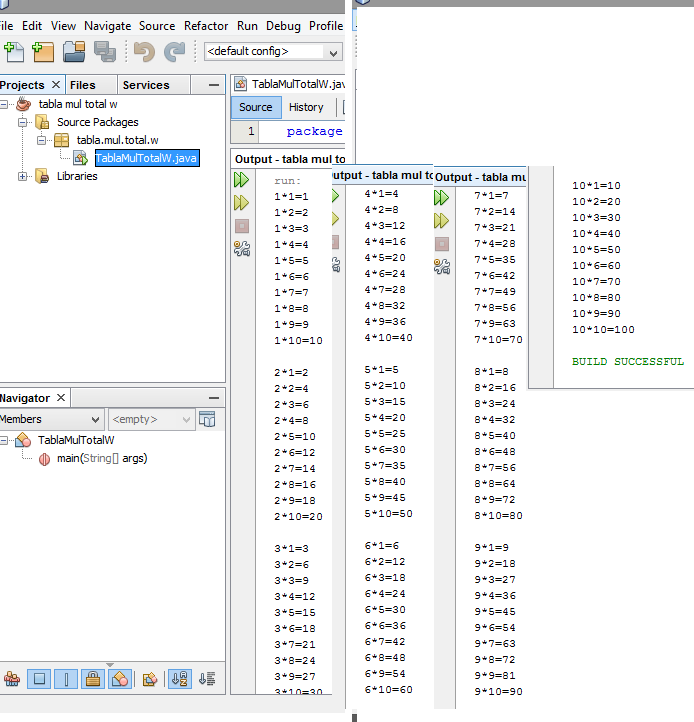Click the Stop icon in first Output panel
This screenshot has height=722, width=694.
pos(242,226)
